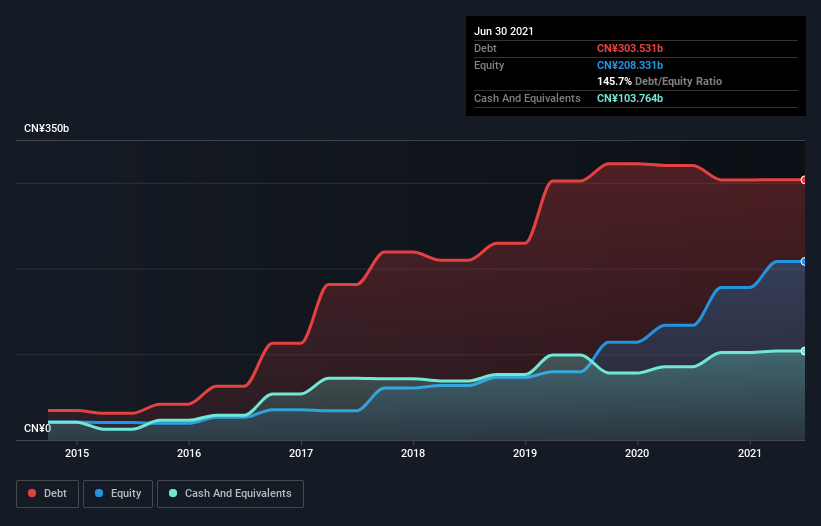The image size is (821, 526).
Task: Toggle the Debt legend button
Action: [x=47, y=494]
